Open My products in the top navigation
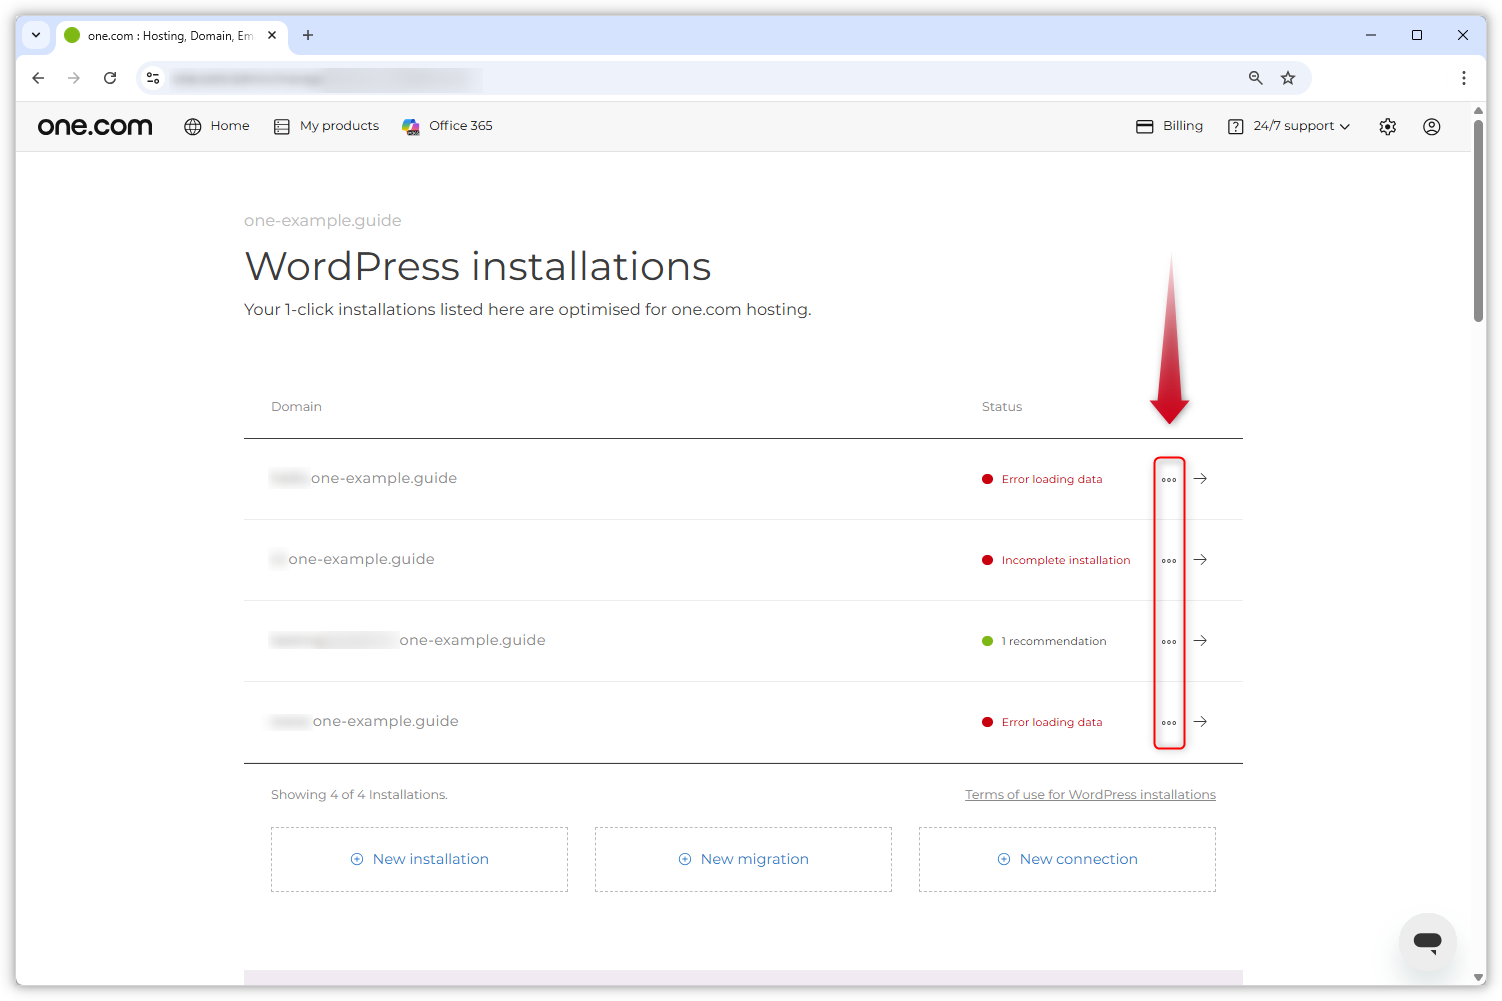Screen dimensions: 1502x1001 [x=327, y=126]
